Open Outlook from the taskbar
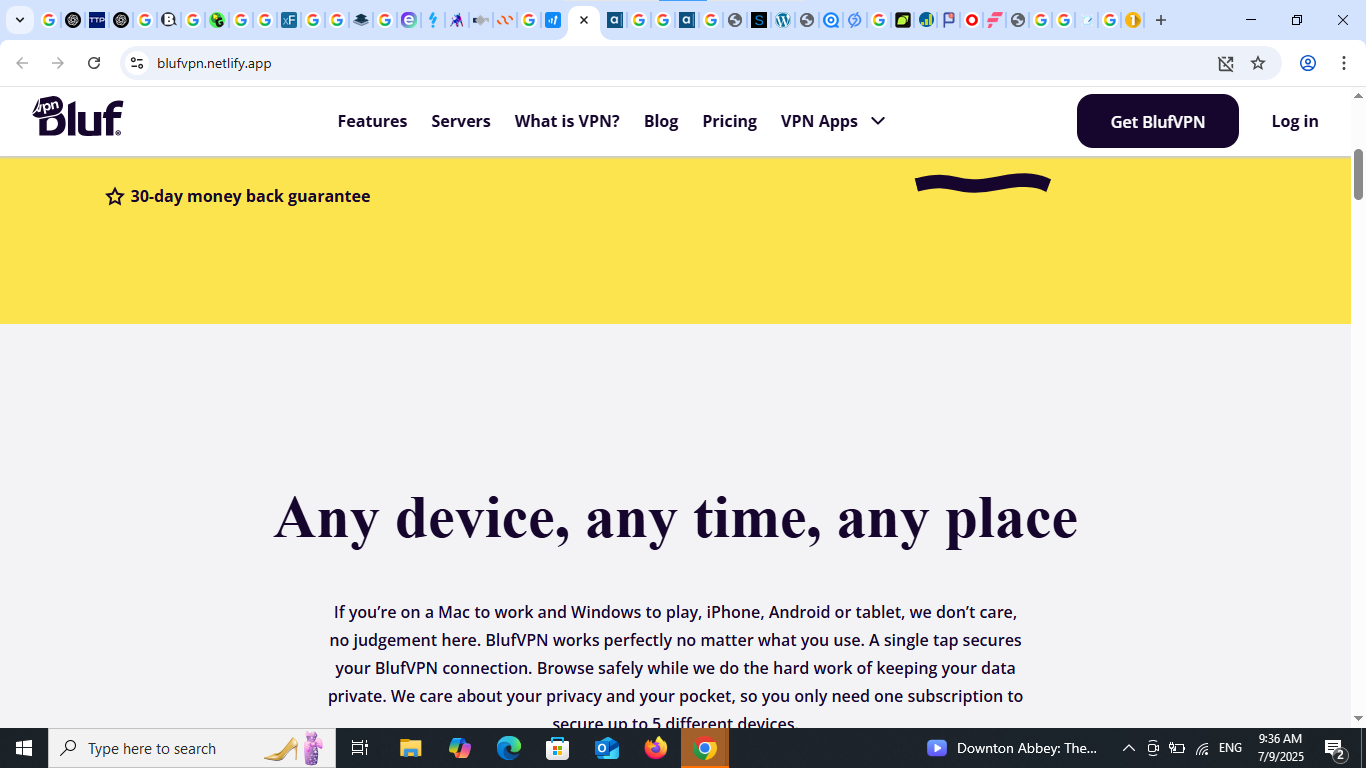The image size is (1366, 768). click(607, 748)
